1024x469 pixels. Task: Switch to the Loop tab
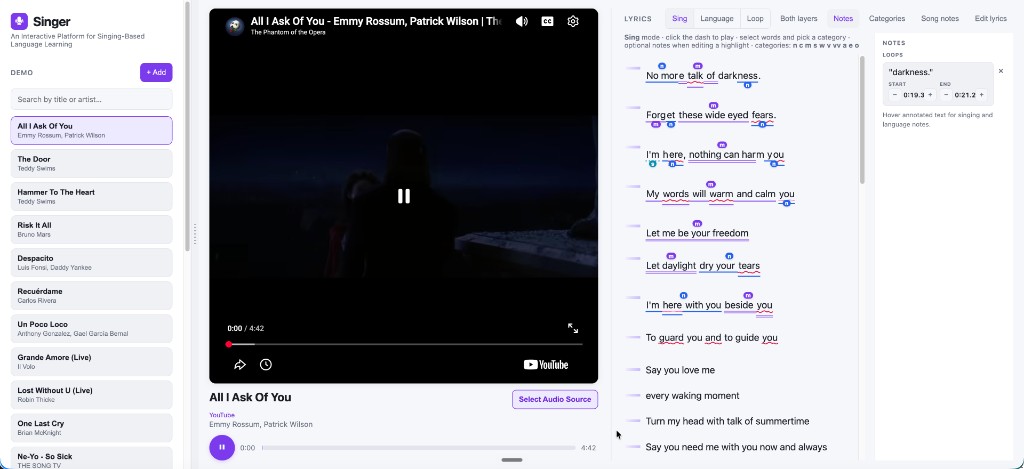click(755, 18)
